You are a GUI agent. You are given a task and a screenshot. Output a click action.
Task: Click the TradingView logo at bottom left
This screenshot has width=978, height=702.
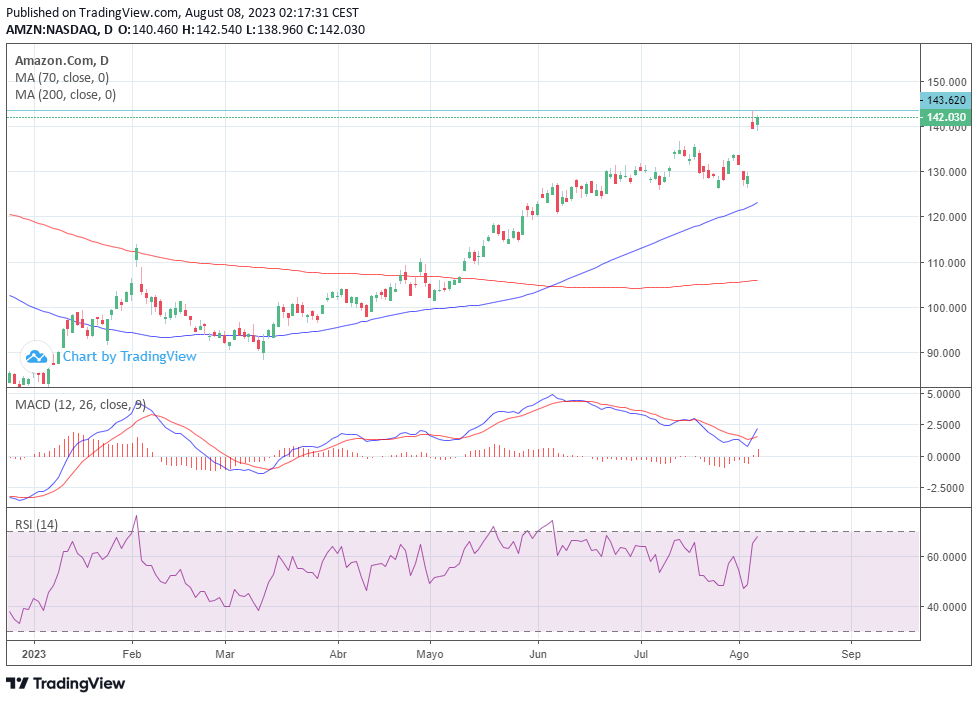(x=66, y=683)
